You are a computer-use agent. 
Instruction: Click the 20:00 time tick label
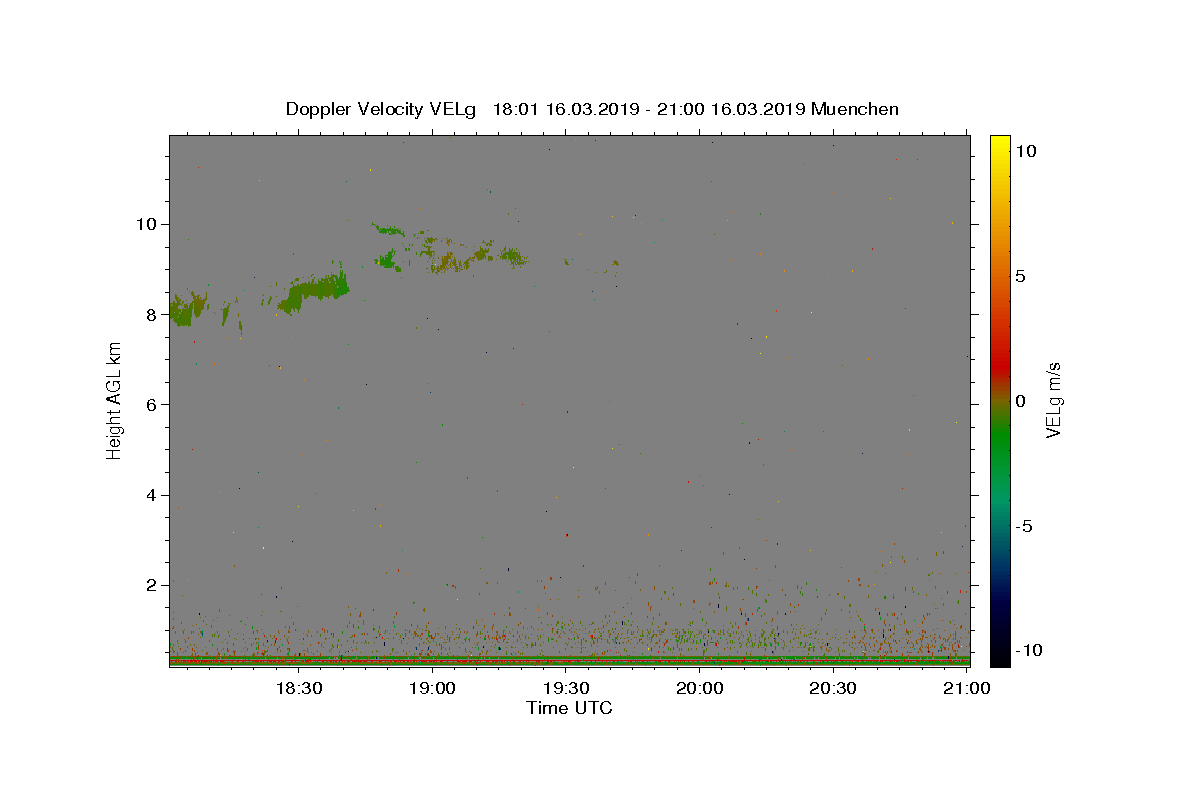click(x=699, y=688)
